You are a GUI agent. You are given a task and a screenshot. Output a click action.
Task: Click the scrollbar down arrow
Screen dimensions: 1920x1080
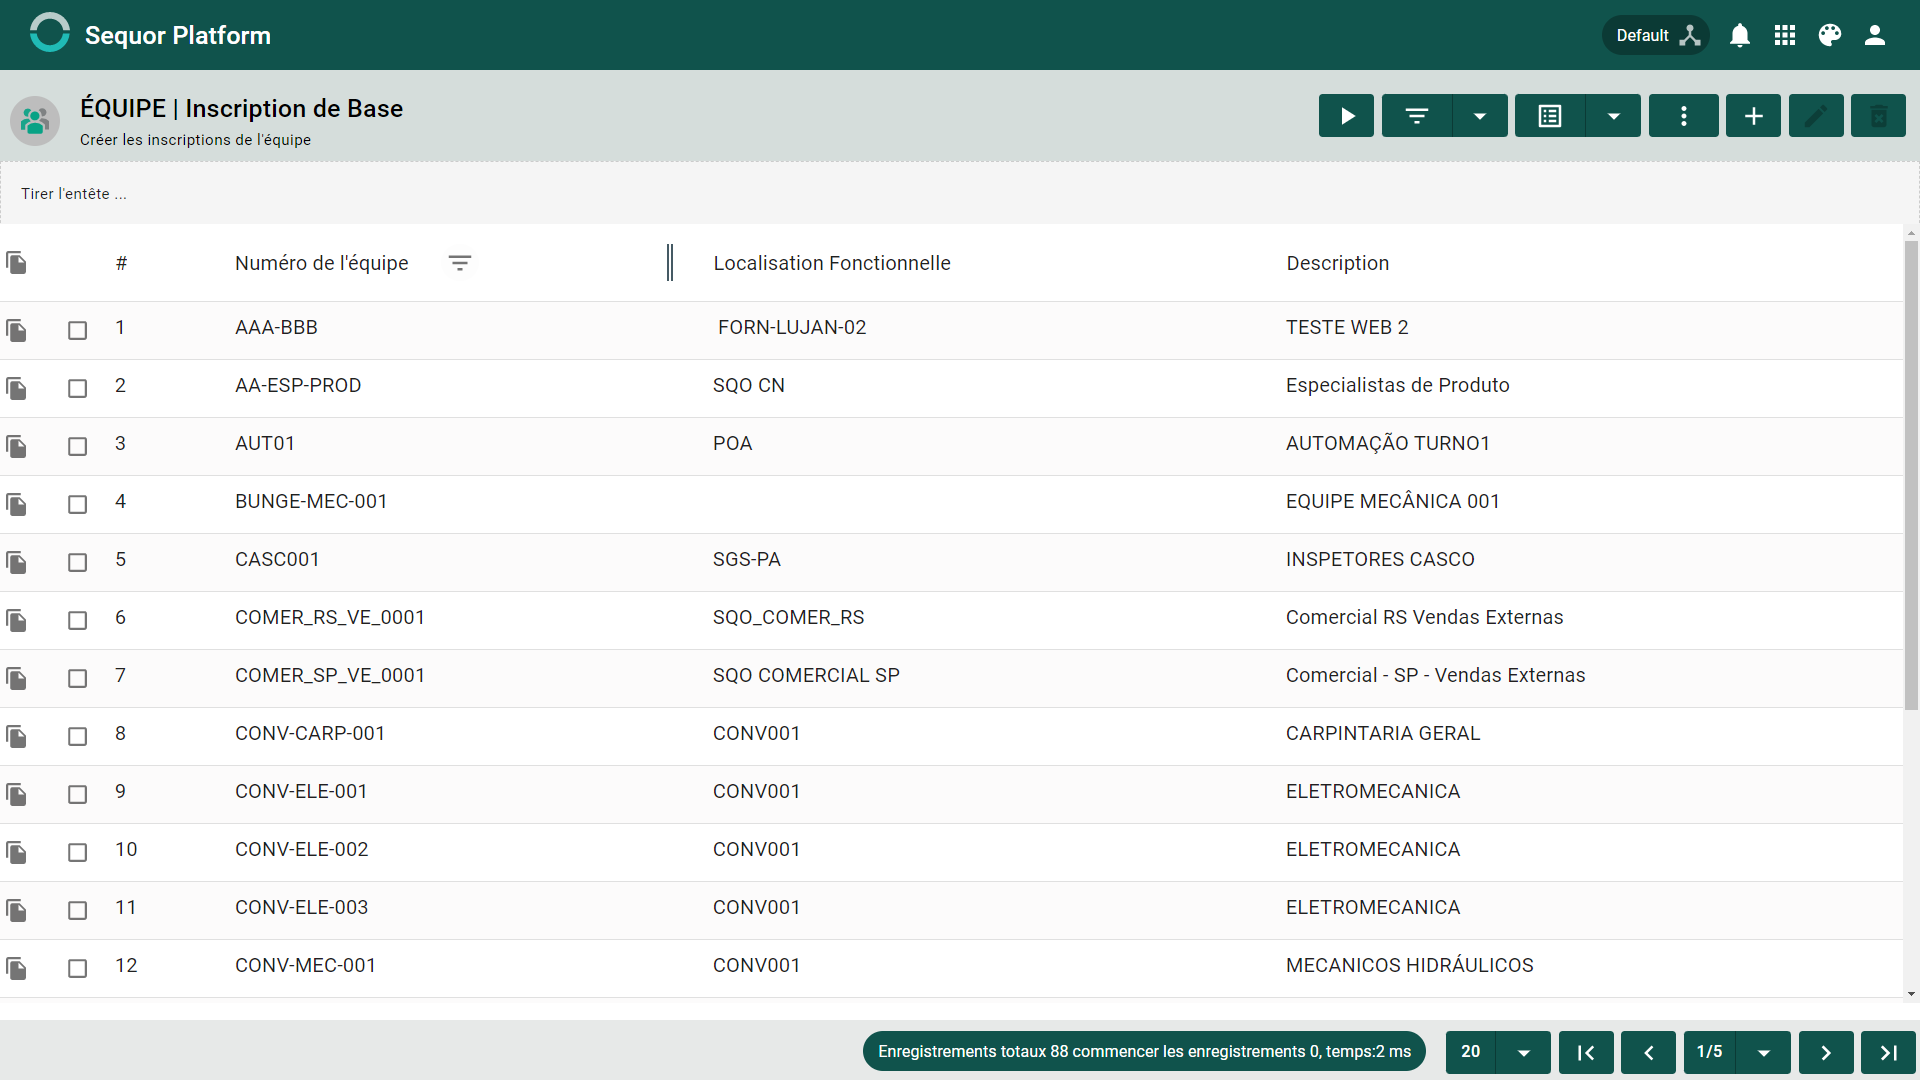pos(1911,994)
